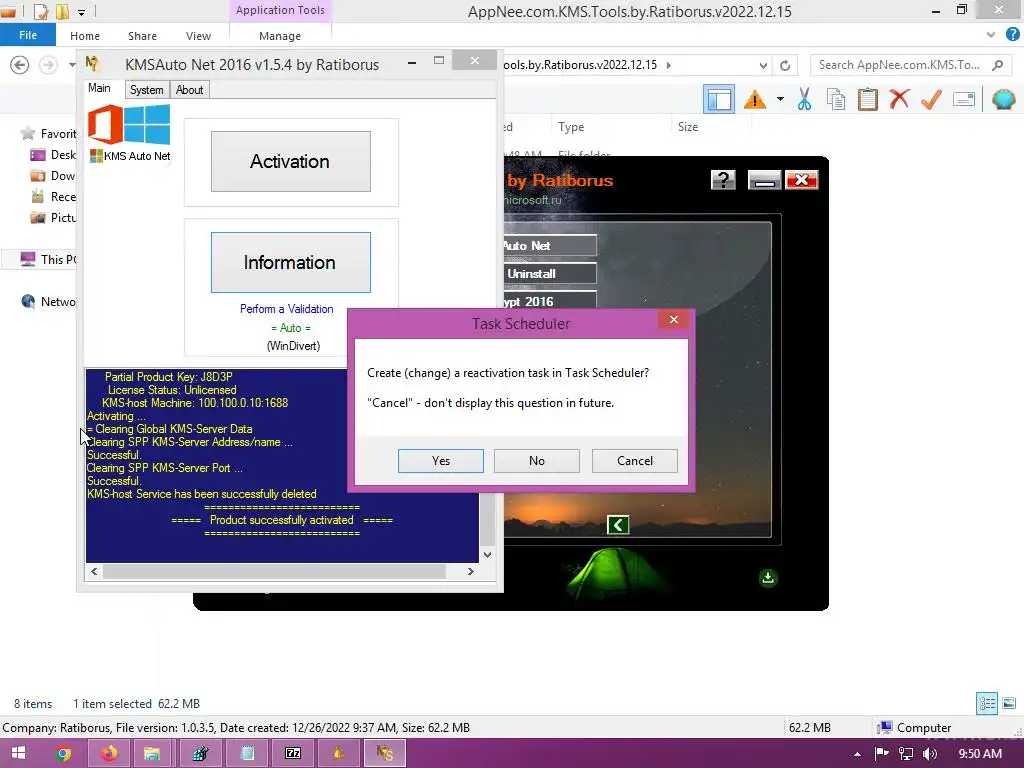Click the Perform a Validation link
The width and height of the screenshot is (1024, 768).
click(x=287, y=309)
